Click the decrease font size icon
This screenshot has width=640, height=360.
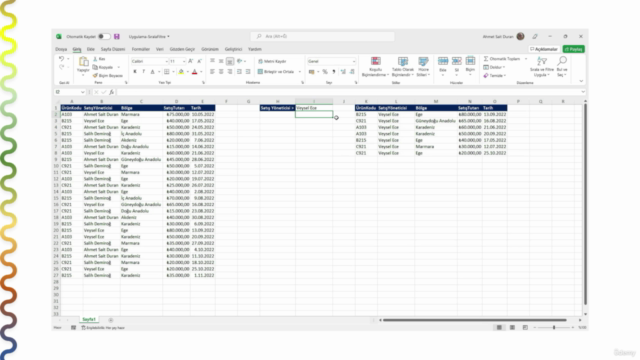(199, 61)
